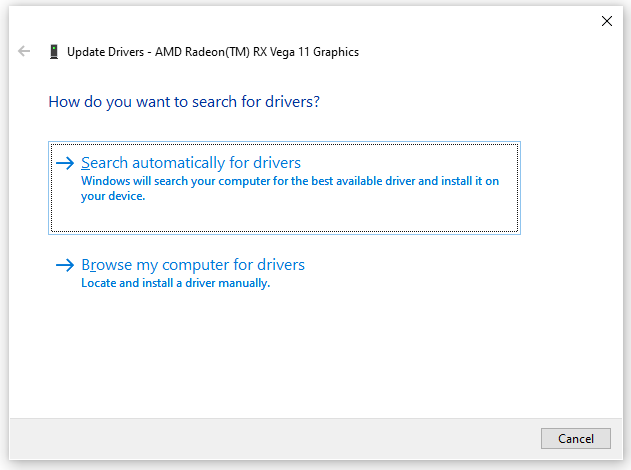
Task: Click empty space inside the focused search option box
Action: (x=400, y=218)
